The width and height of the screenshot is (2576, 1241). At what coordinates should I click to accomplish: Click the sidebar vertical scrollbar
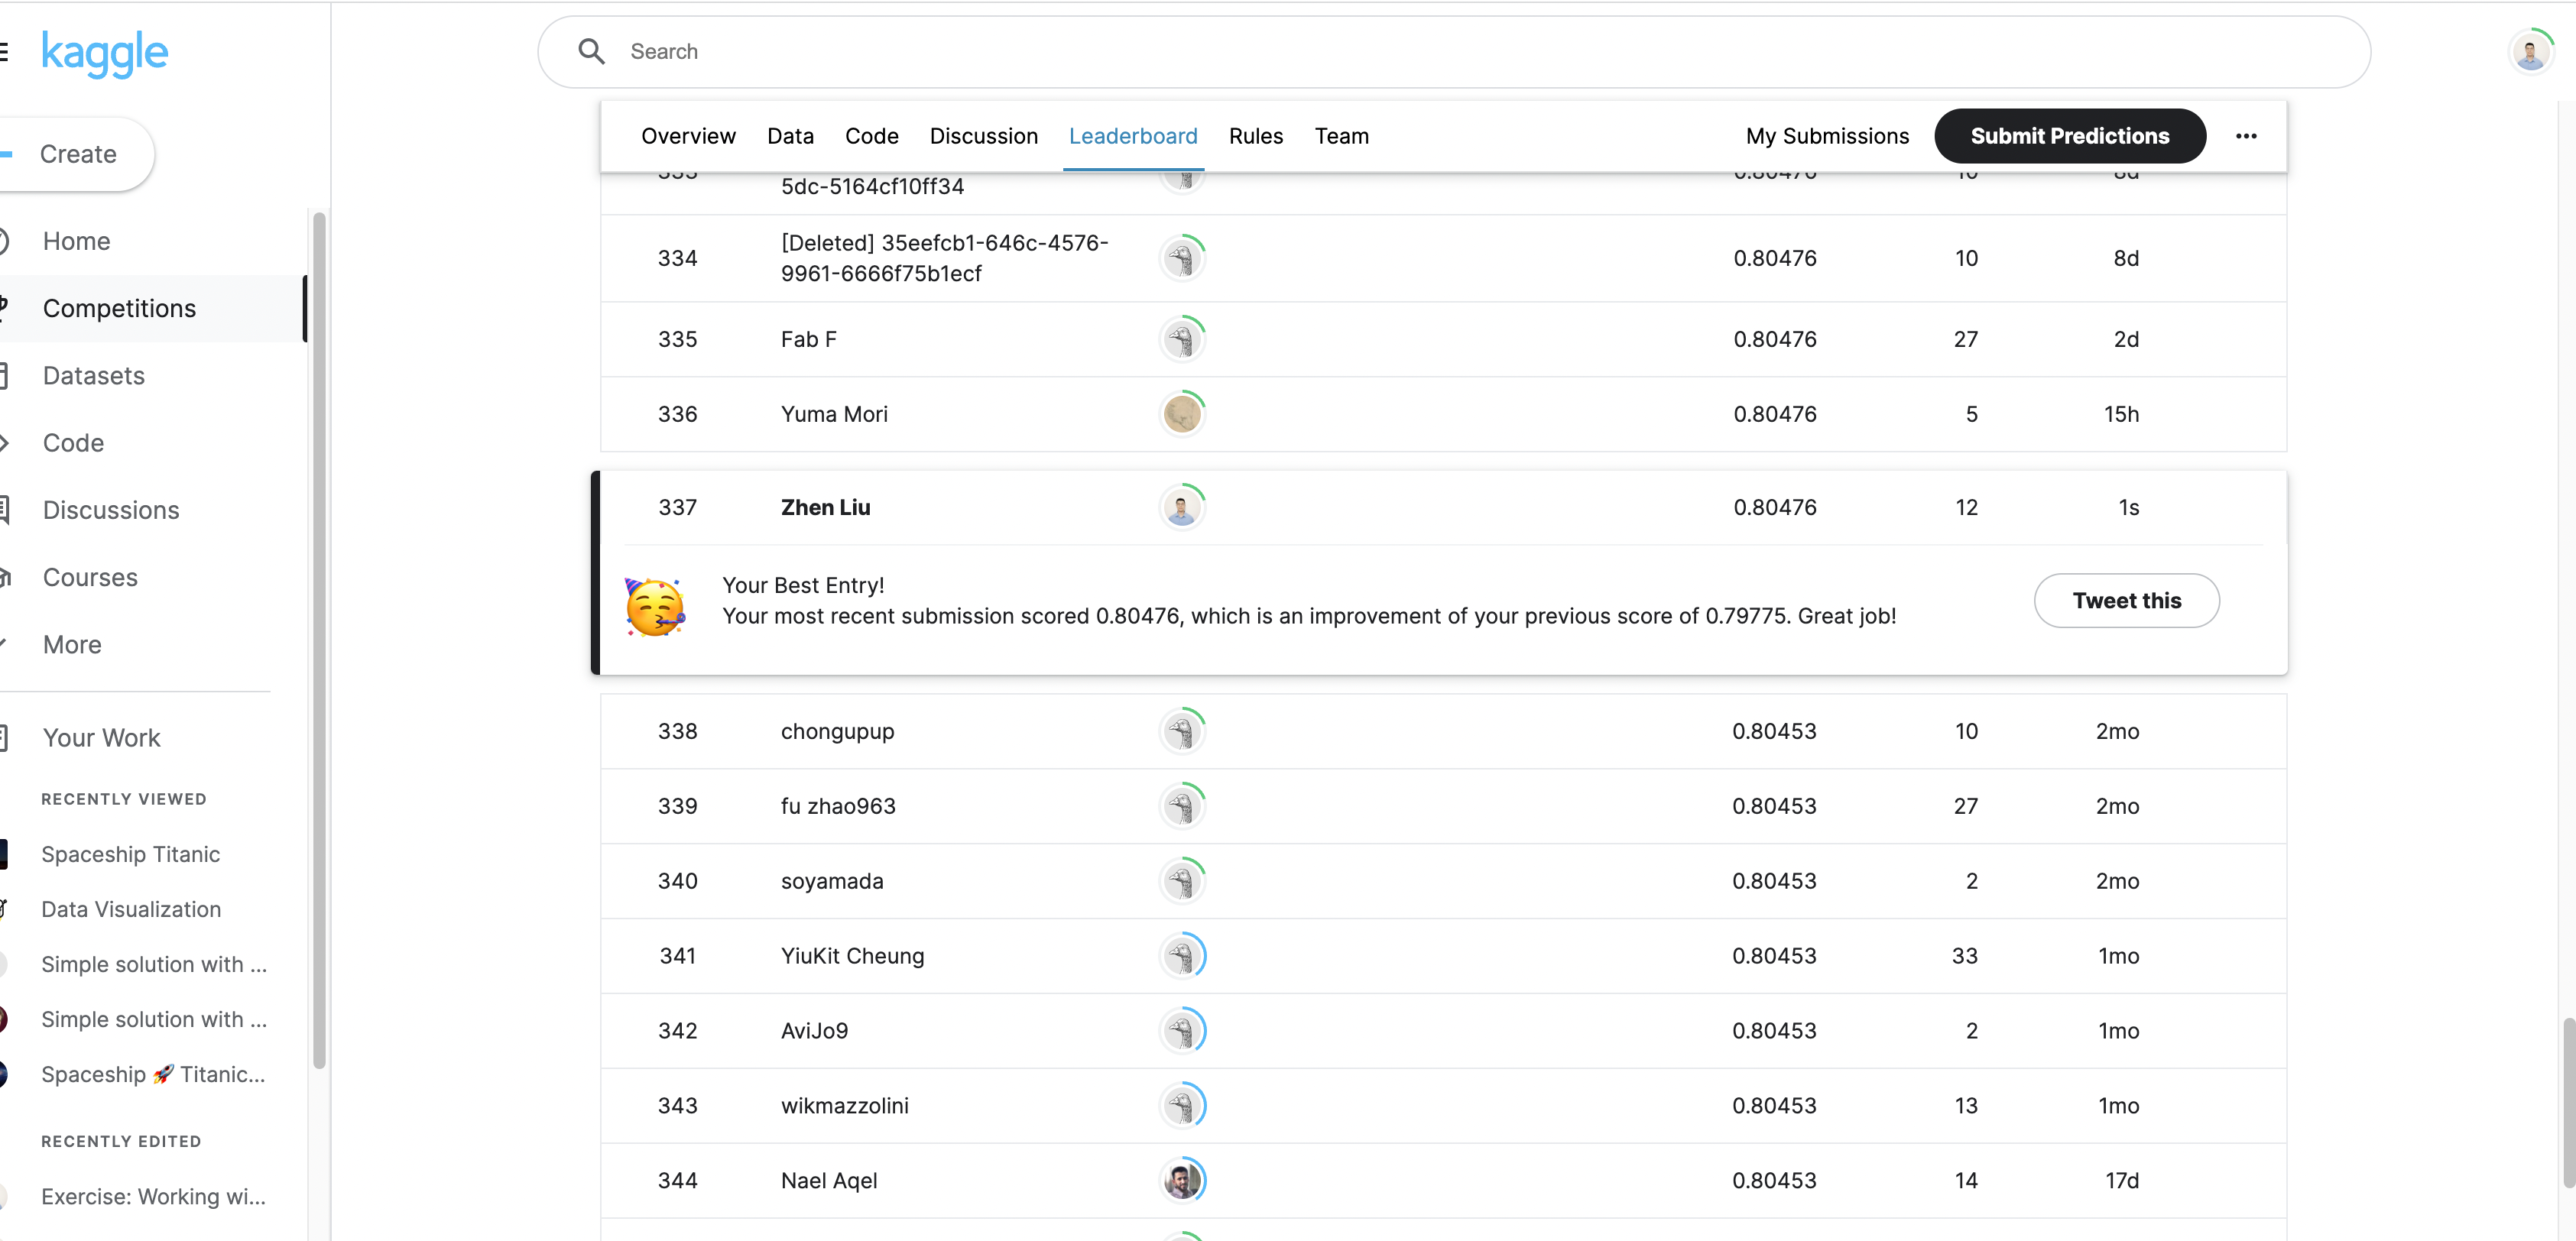[319, 640]
